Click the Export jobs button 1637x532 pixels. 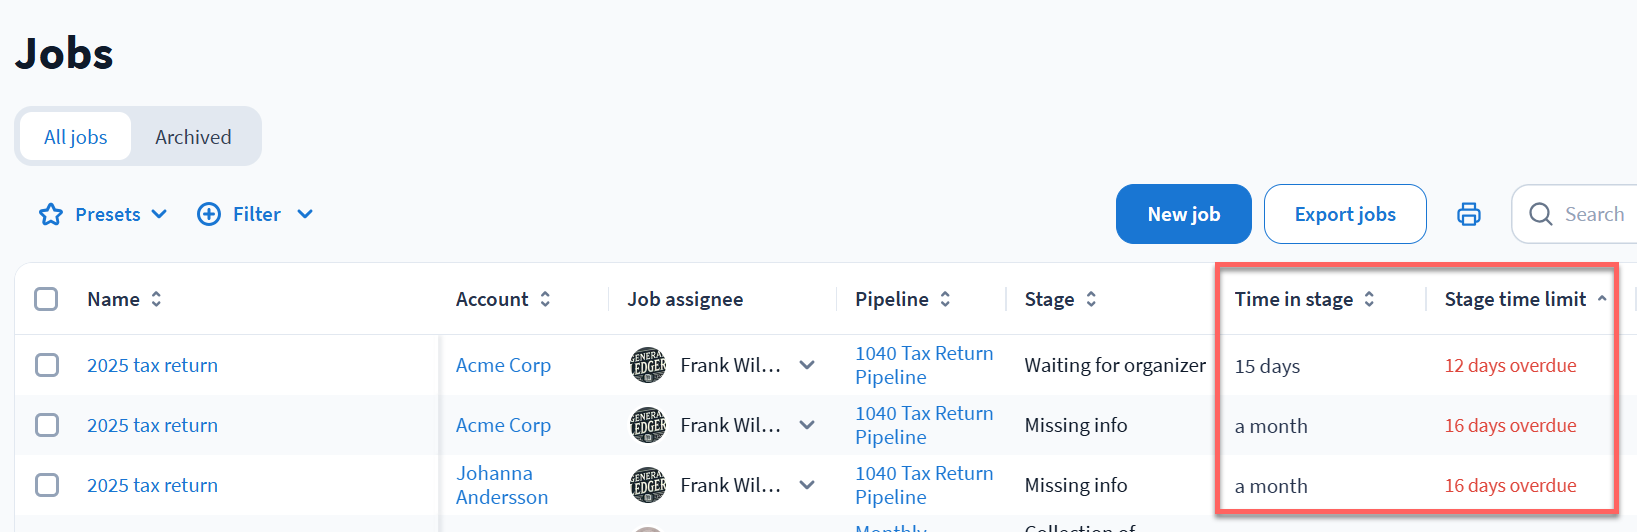[1344, 214]
